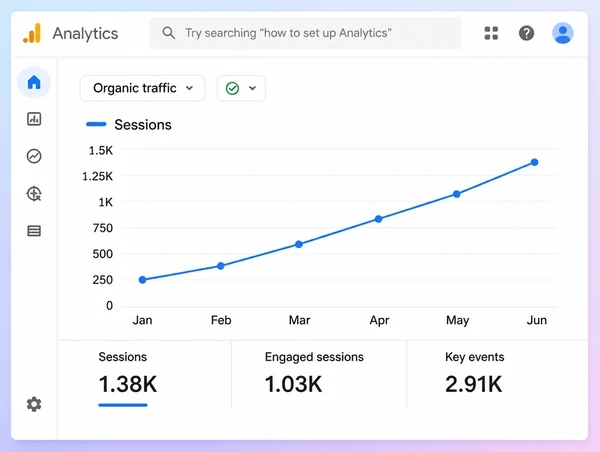The image size is (600, 452).
Task: Click the Analytics title text
Action: click(85, 34)
